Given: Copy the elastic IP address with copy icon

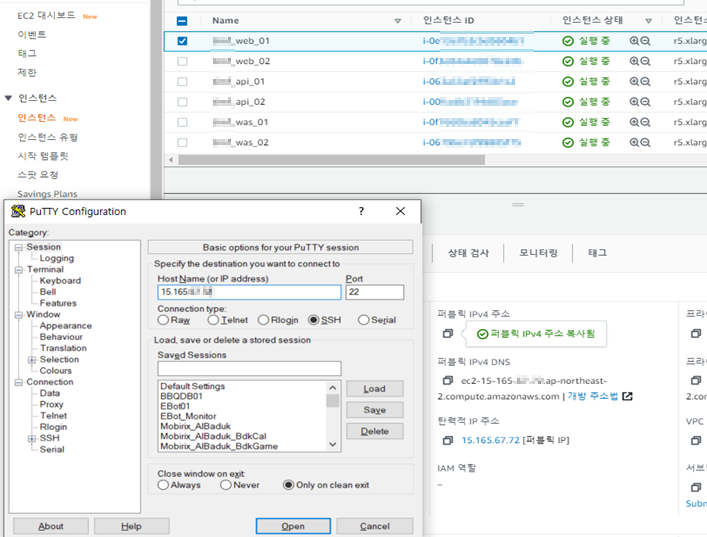Looking at the screenshot, I should [449, 439].
